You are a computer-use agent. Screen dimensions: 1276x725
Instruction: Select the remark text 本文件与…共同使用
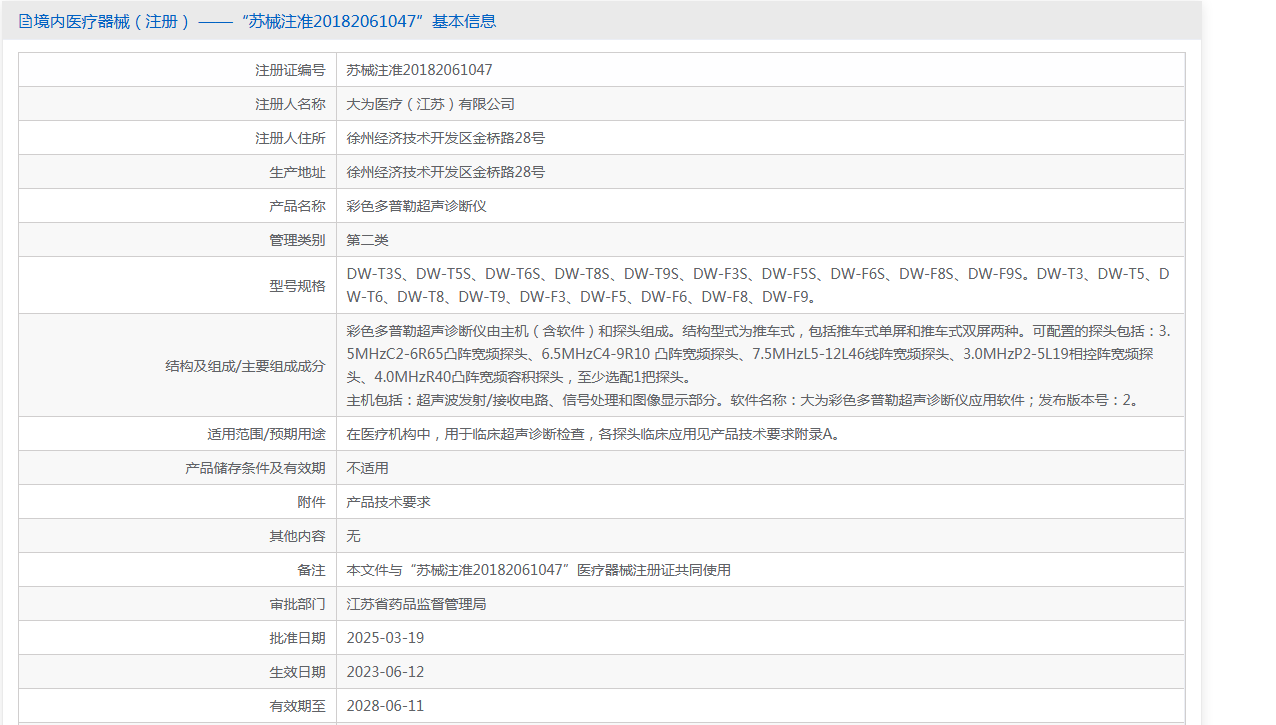(x=538, y=570)
